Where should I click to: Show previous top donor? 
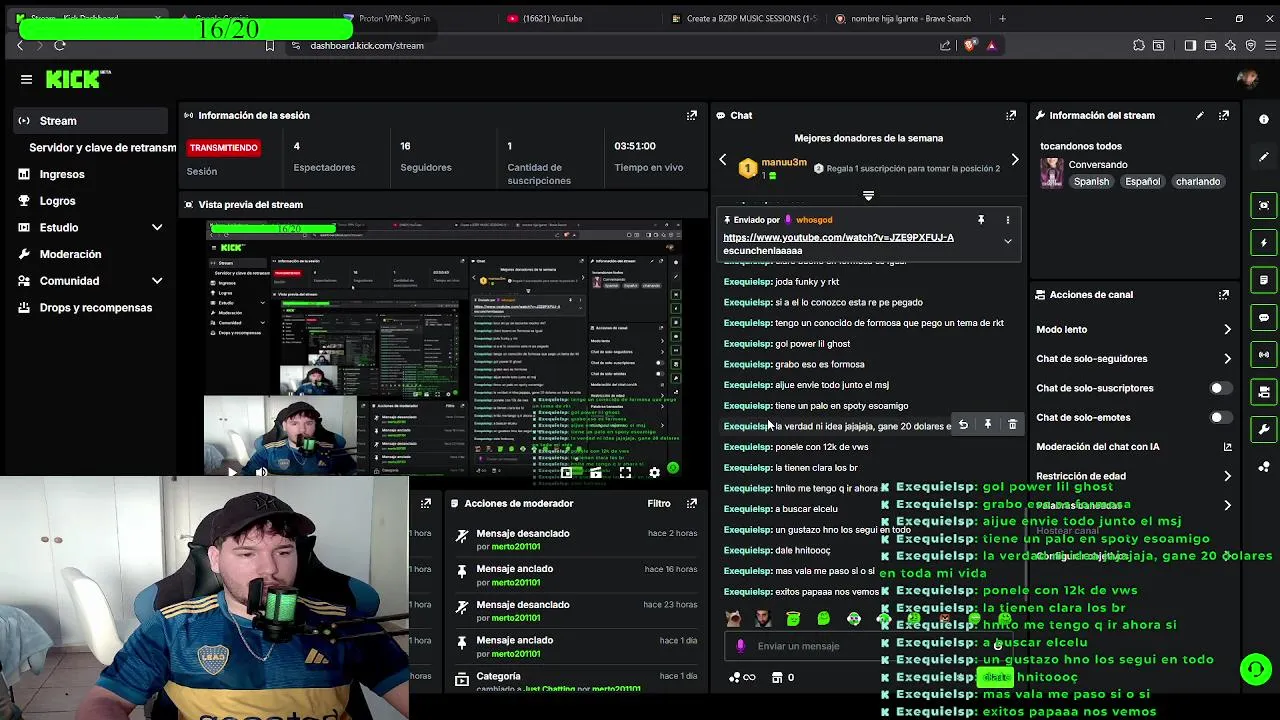click(x=723, y=160)
